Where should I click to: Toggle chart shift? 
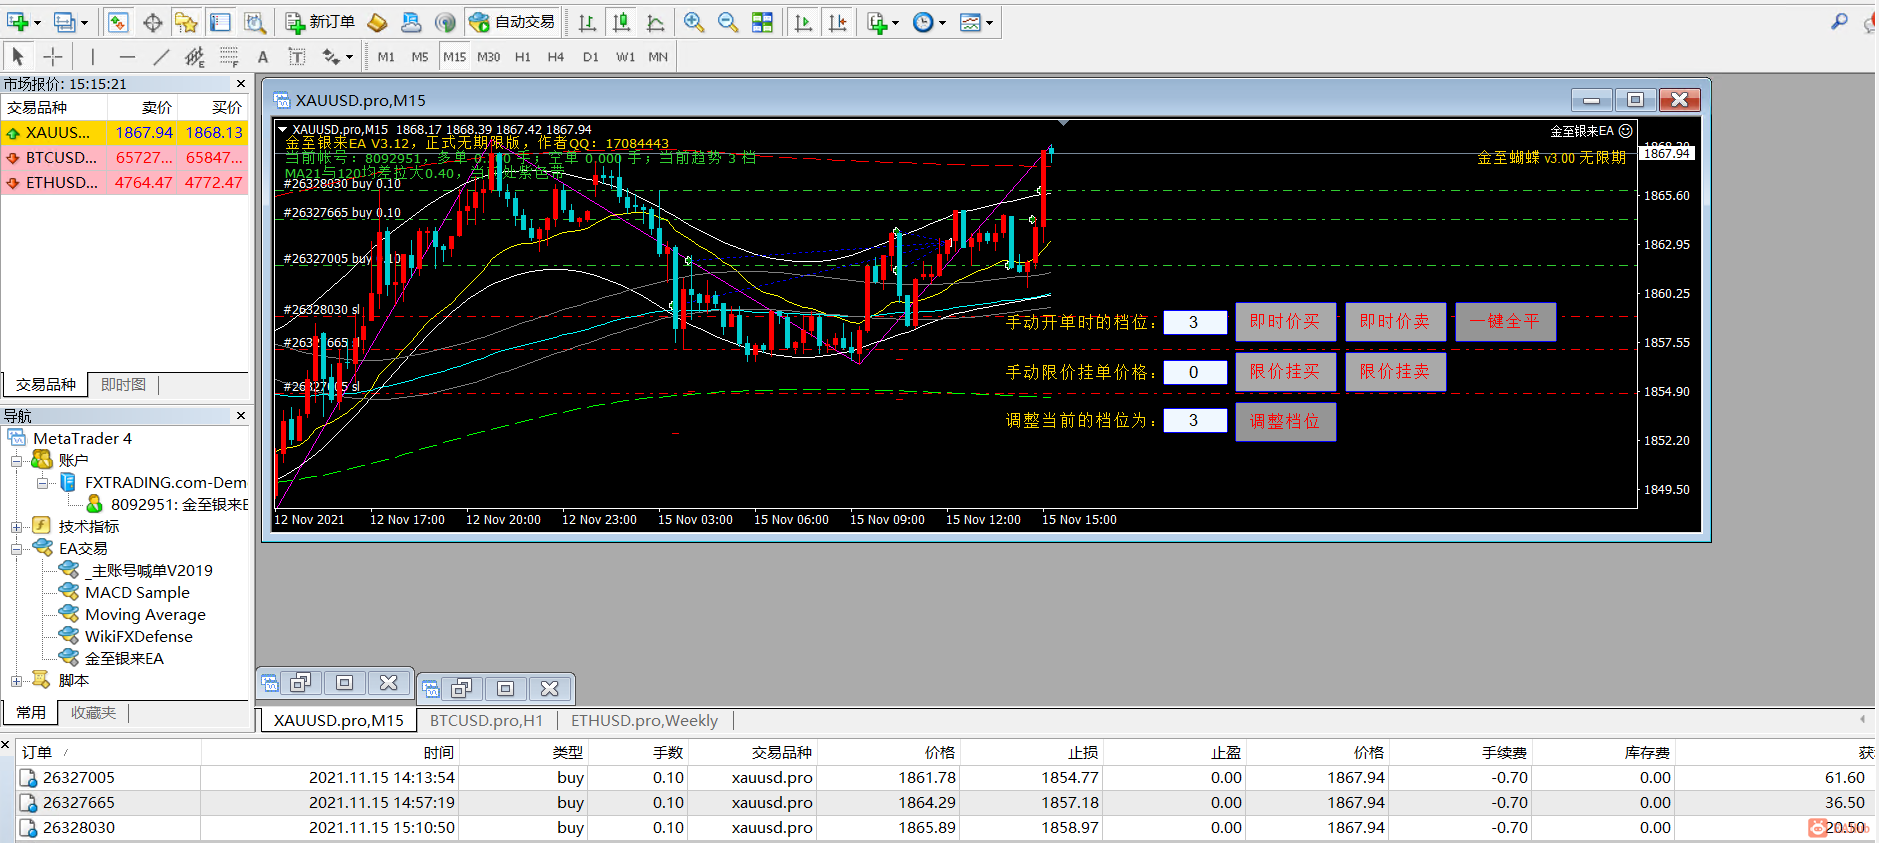coord(837,22)
